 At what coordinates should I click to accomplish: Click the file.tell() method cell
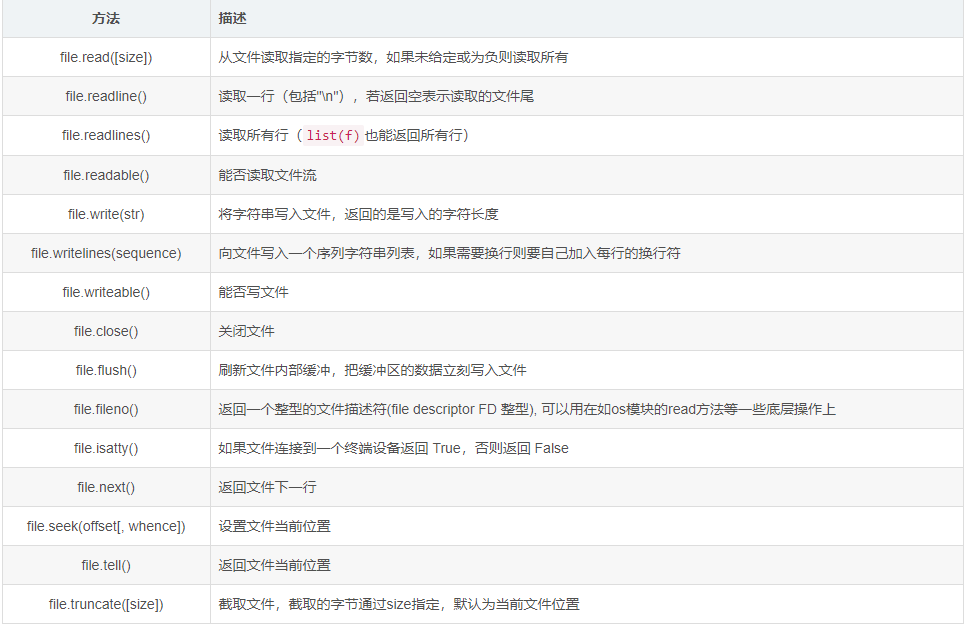coord(106,565)
